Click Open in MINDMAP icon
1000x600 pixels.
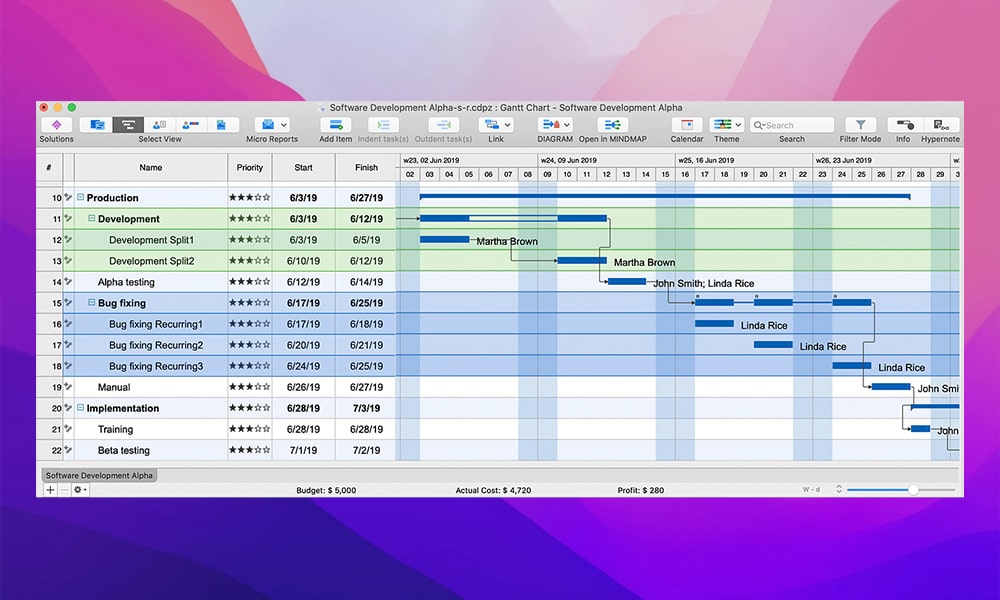pos(612,125)
